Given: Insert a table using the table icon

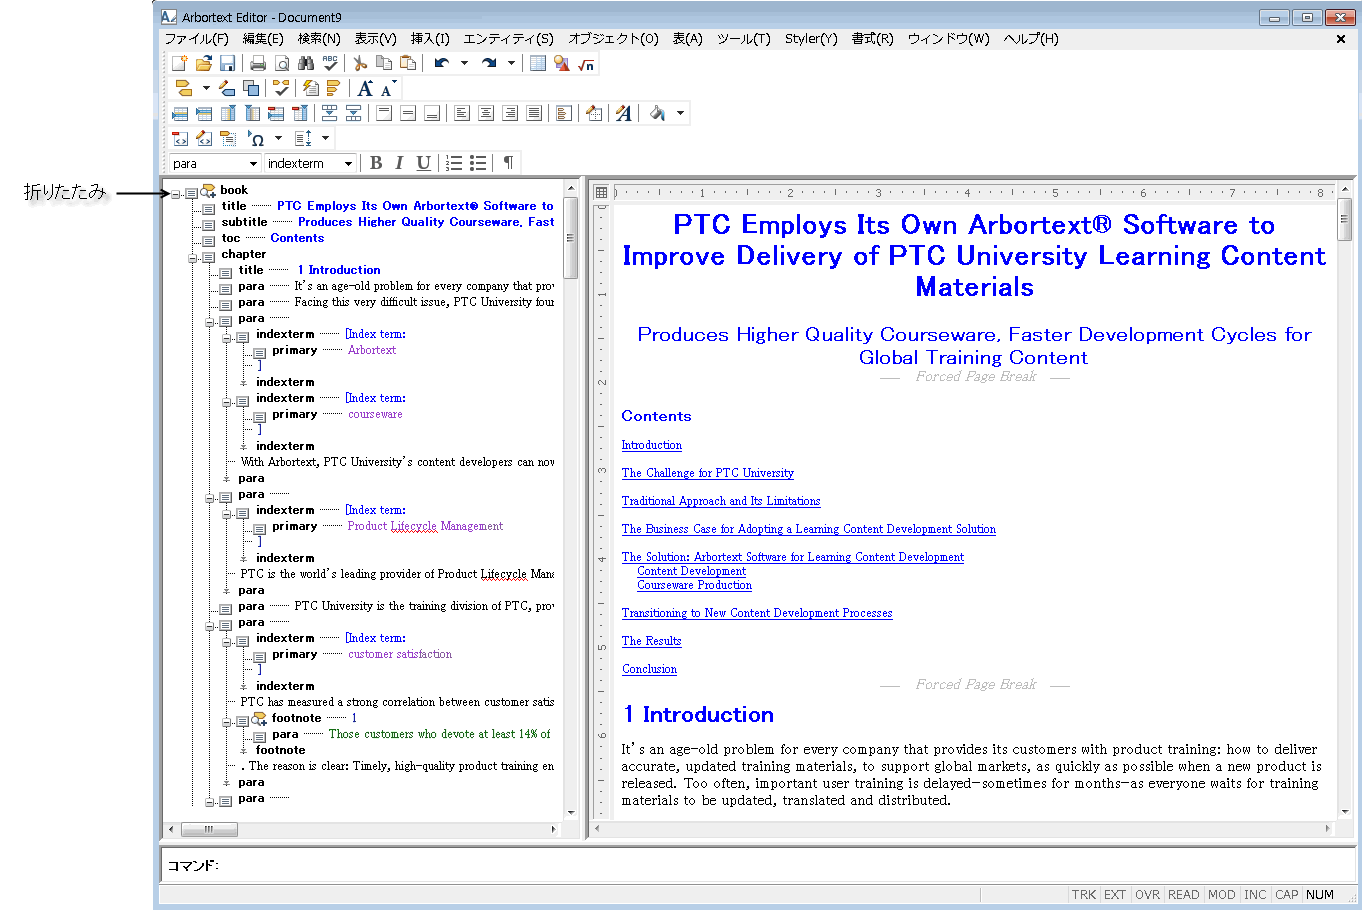Looking at the screenshot, I should pyautogui.click(x=538, y=64).
